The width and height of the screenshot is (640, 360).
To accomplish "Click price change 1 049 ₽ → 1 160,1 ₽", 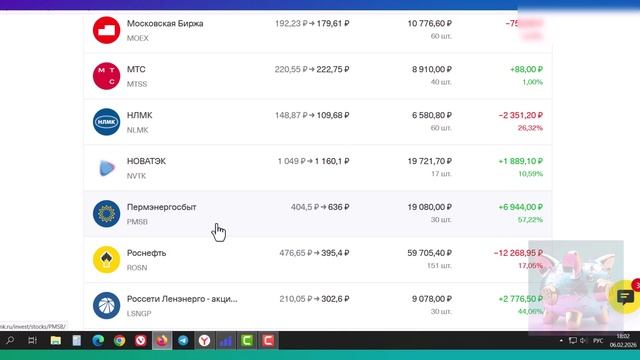I will 313,161.
